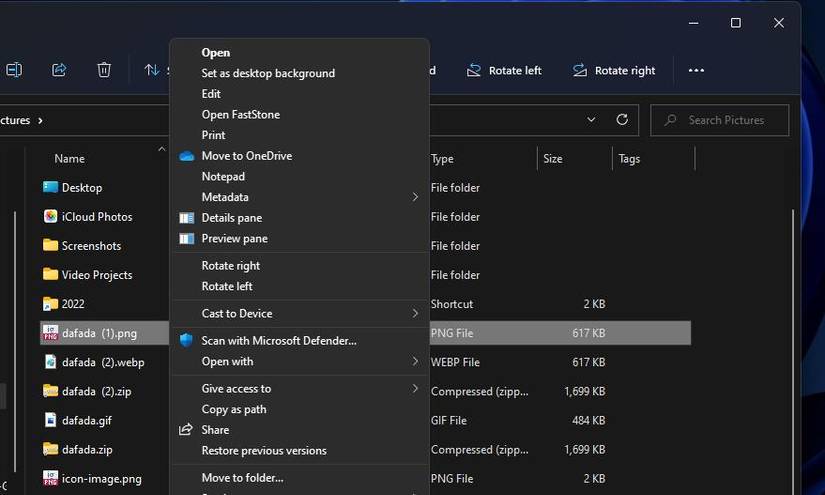Click the GIF File type cell
This screenshot has height=495, width=825.
tap(448, 420)
